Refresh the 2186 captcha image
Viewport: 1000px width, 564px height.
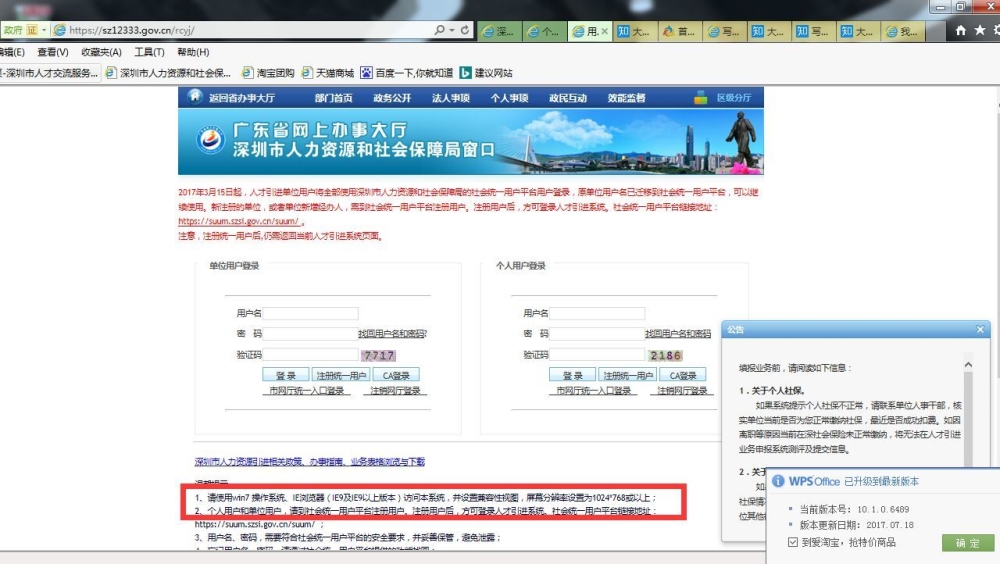pos(665,355)
